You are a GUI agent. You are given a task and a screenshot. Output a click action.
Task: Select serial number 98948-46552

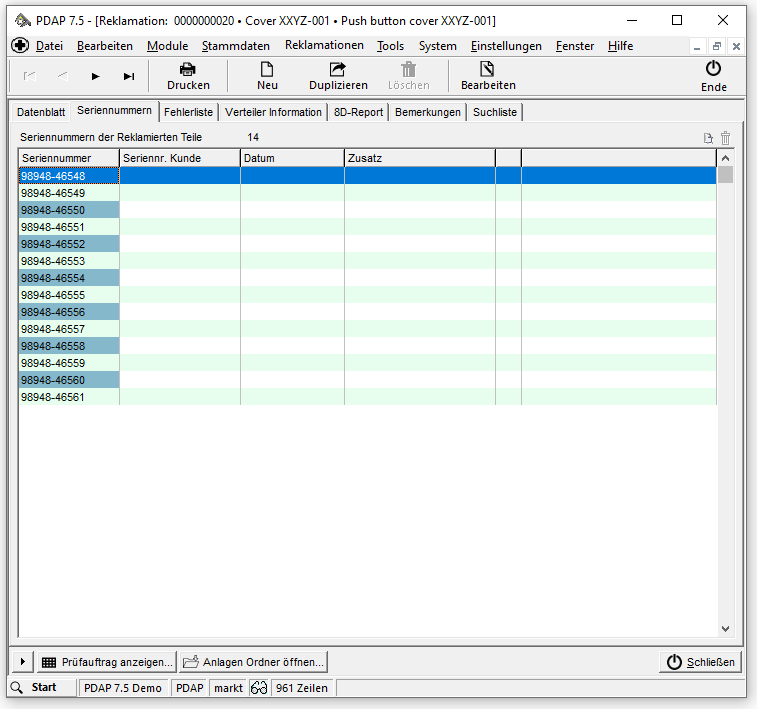pos(69,244)
